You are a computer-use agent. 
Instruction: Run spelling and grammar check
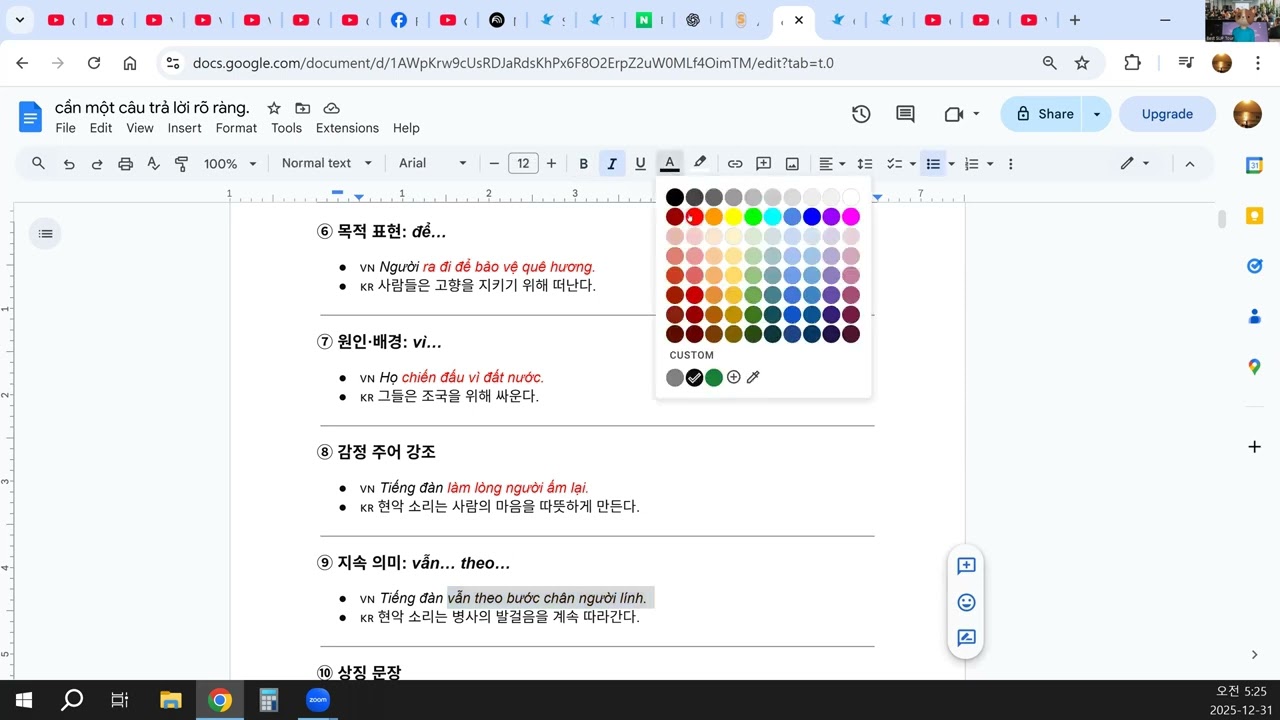[153, 164]
